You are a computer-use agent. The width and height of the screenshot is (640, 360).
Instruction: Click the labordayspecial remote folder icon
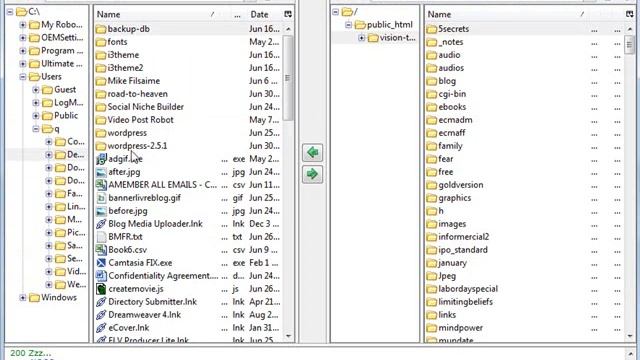pos(431,289)
